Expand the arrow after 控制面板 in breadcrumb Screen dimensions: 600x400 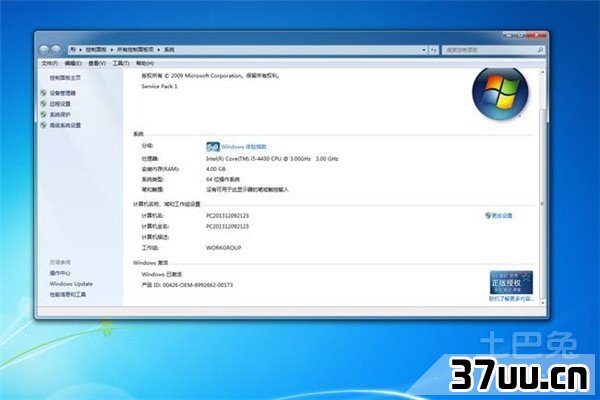(112, 50)
